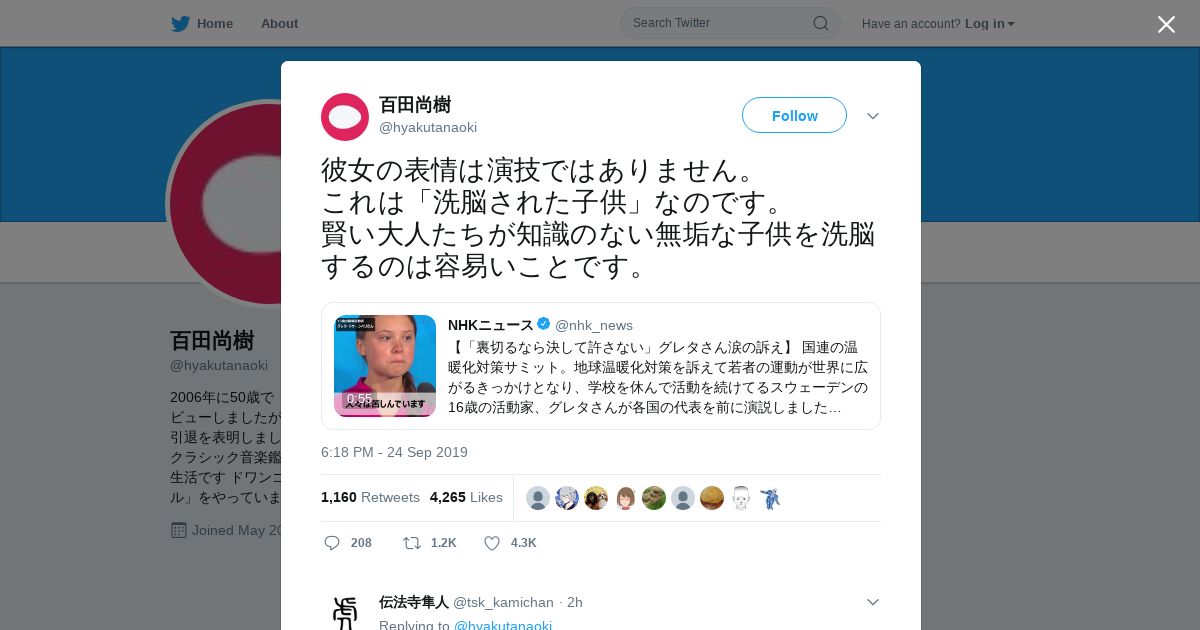Expand the tweet options chevron beside Follow
The width and height of the screenshot is (1200, 630).
click(x=873, y=116)
